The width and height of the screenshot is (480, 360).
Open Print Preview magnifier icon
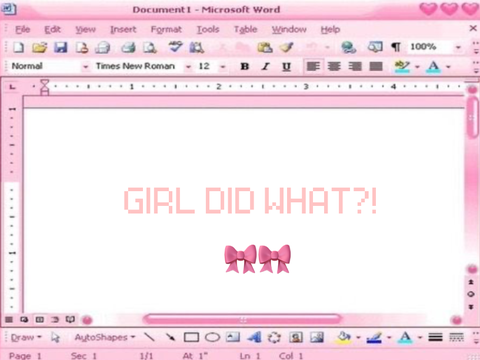[x=150, y=48]
